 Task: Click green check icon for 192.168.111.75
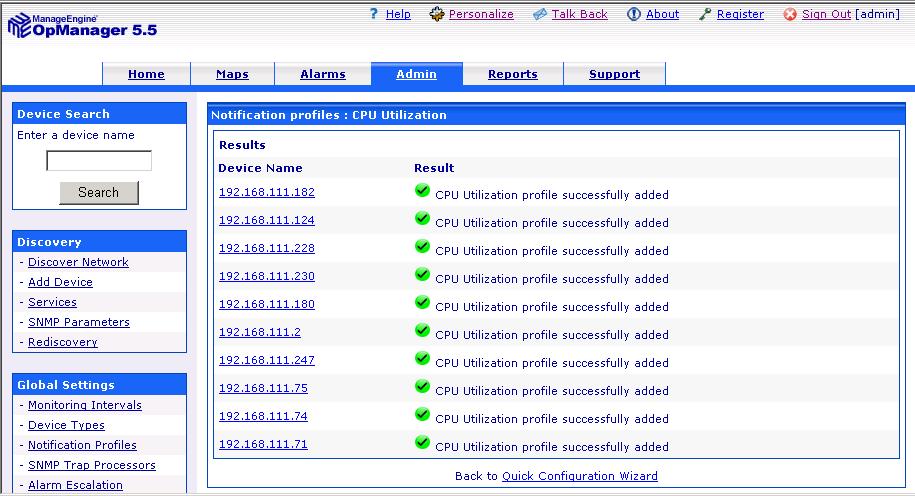pos(422,386)
